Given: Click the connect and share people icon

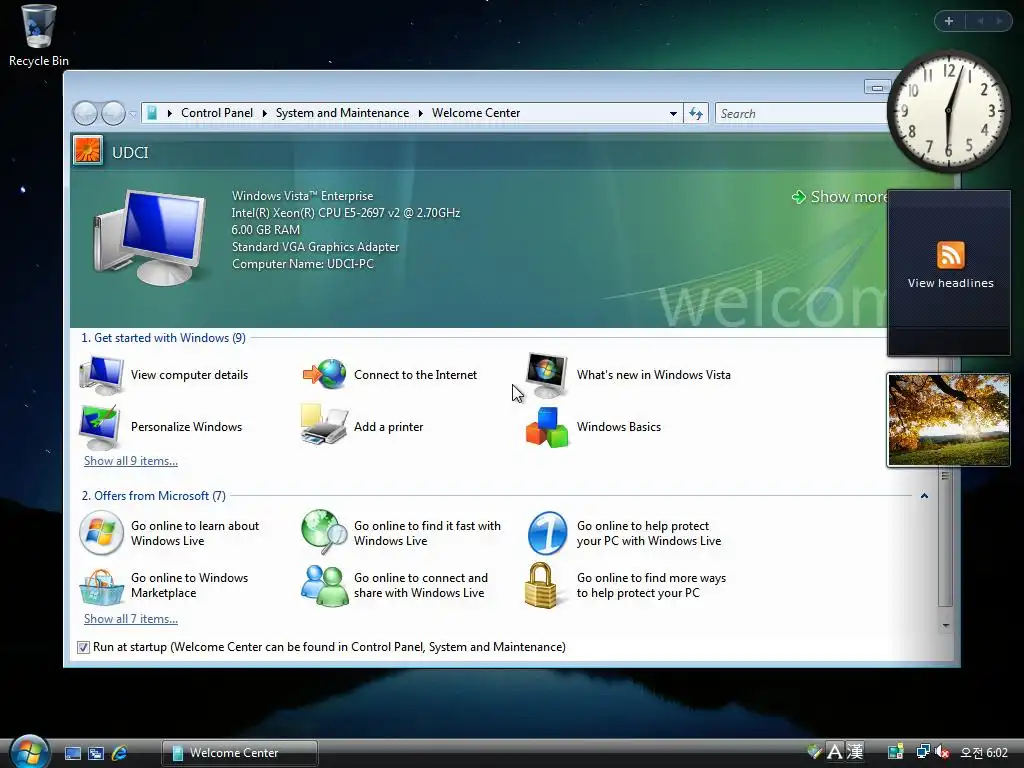Looking at the screenshot, I should point(325,585).
